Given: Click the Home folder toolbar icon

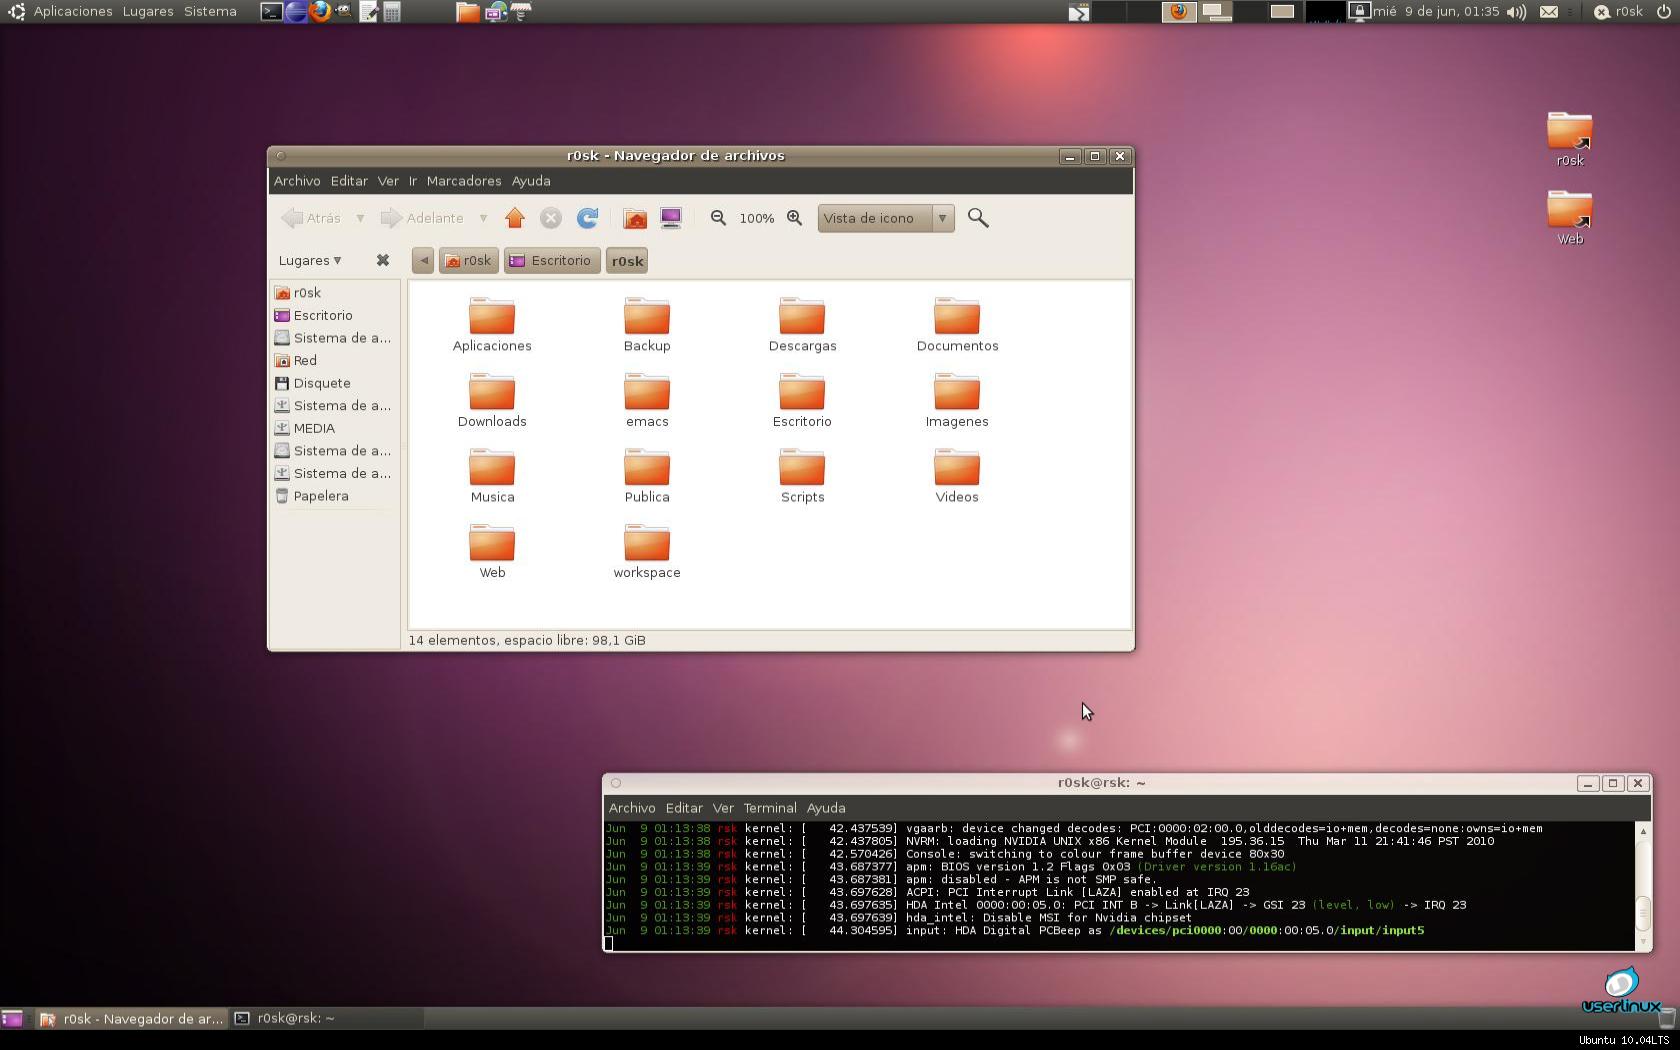Looking at the screenshot, I should pos(635,218).
